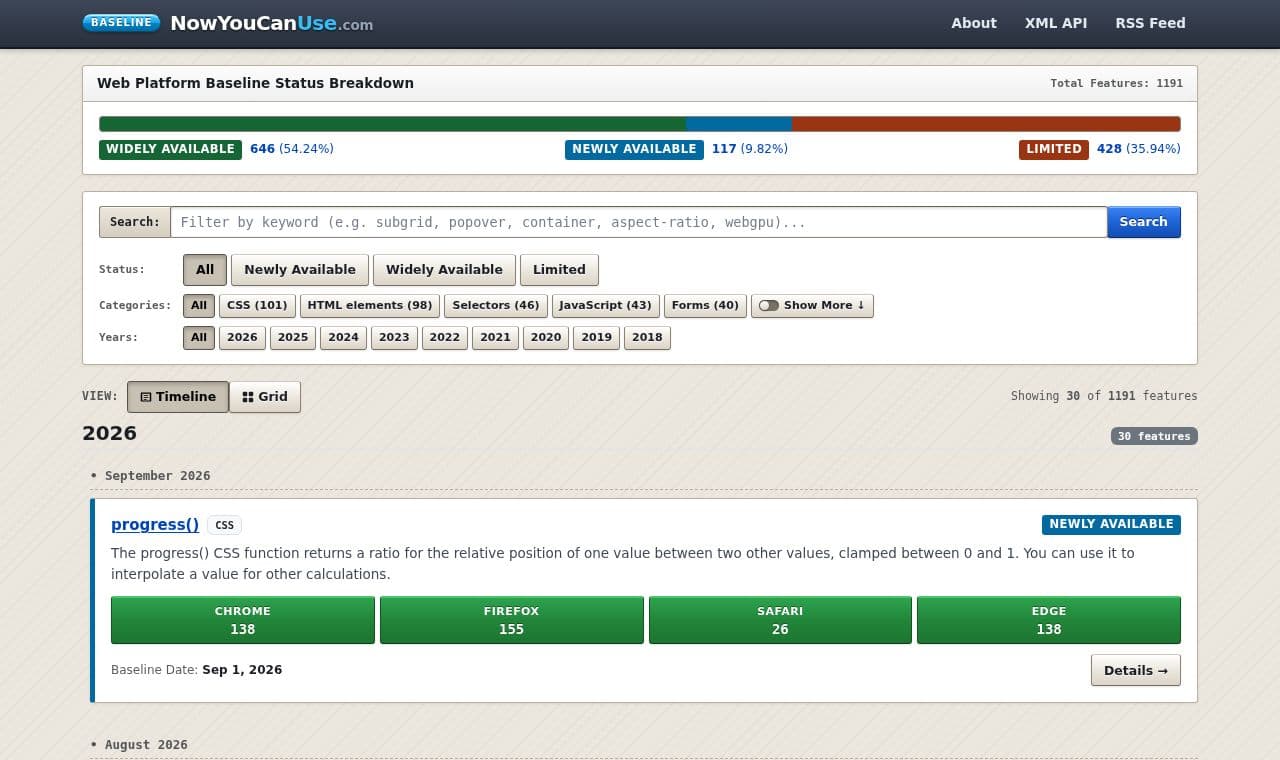
Task: Select the All categories filter
Action: click(x=199, y=305)
